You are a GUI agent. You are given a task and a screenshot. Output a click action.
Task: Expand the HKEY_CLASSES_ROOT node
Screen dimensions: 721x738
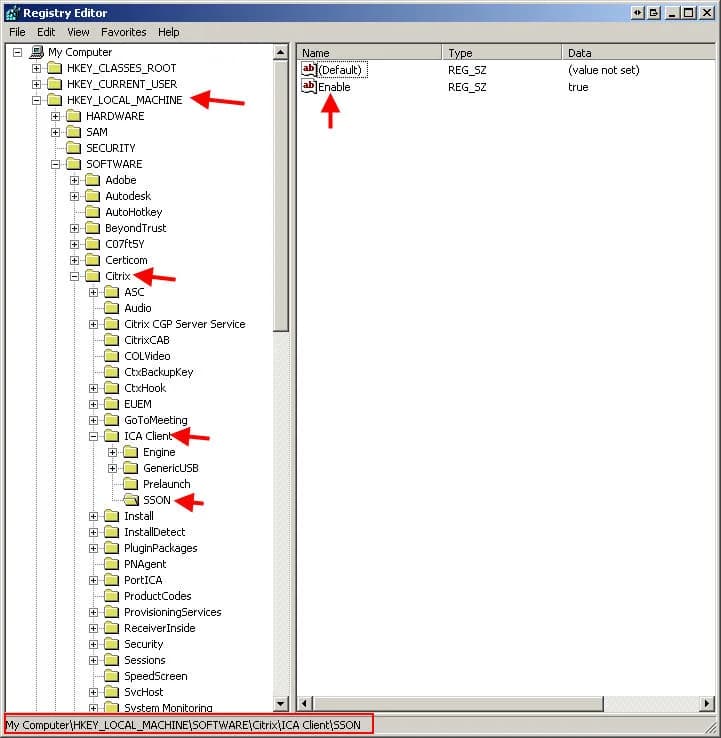[36, 68]
